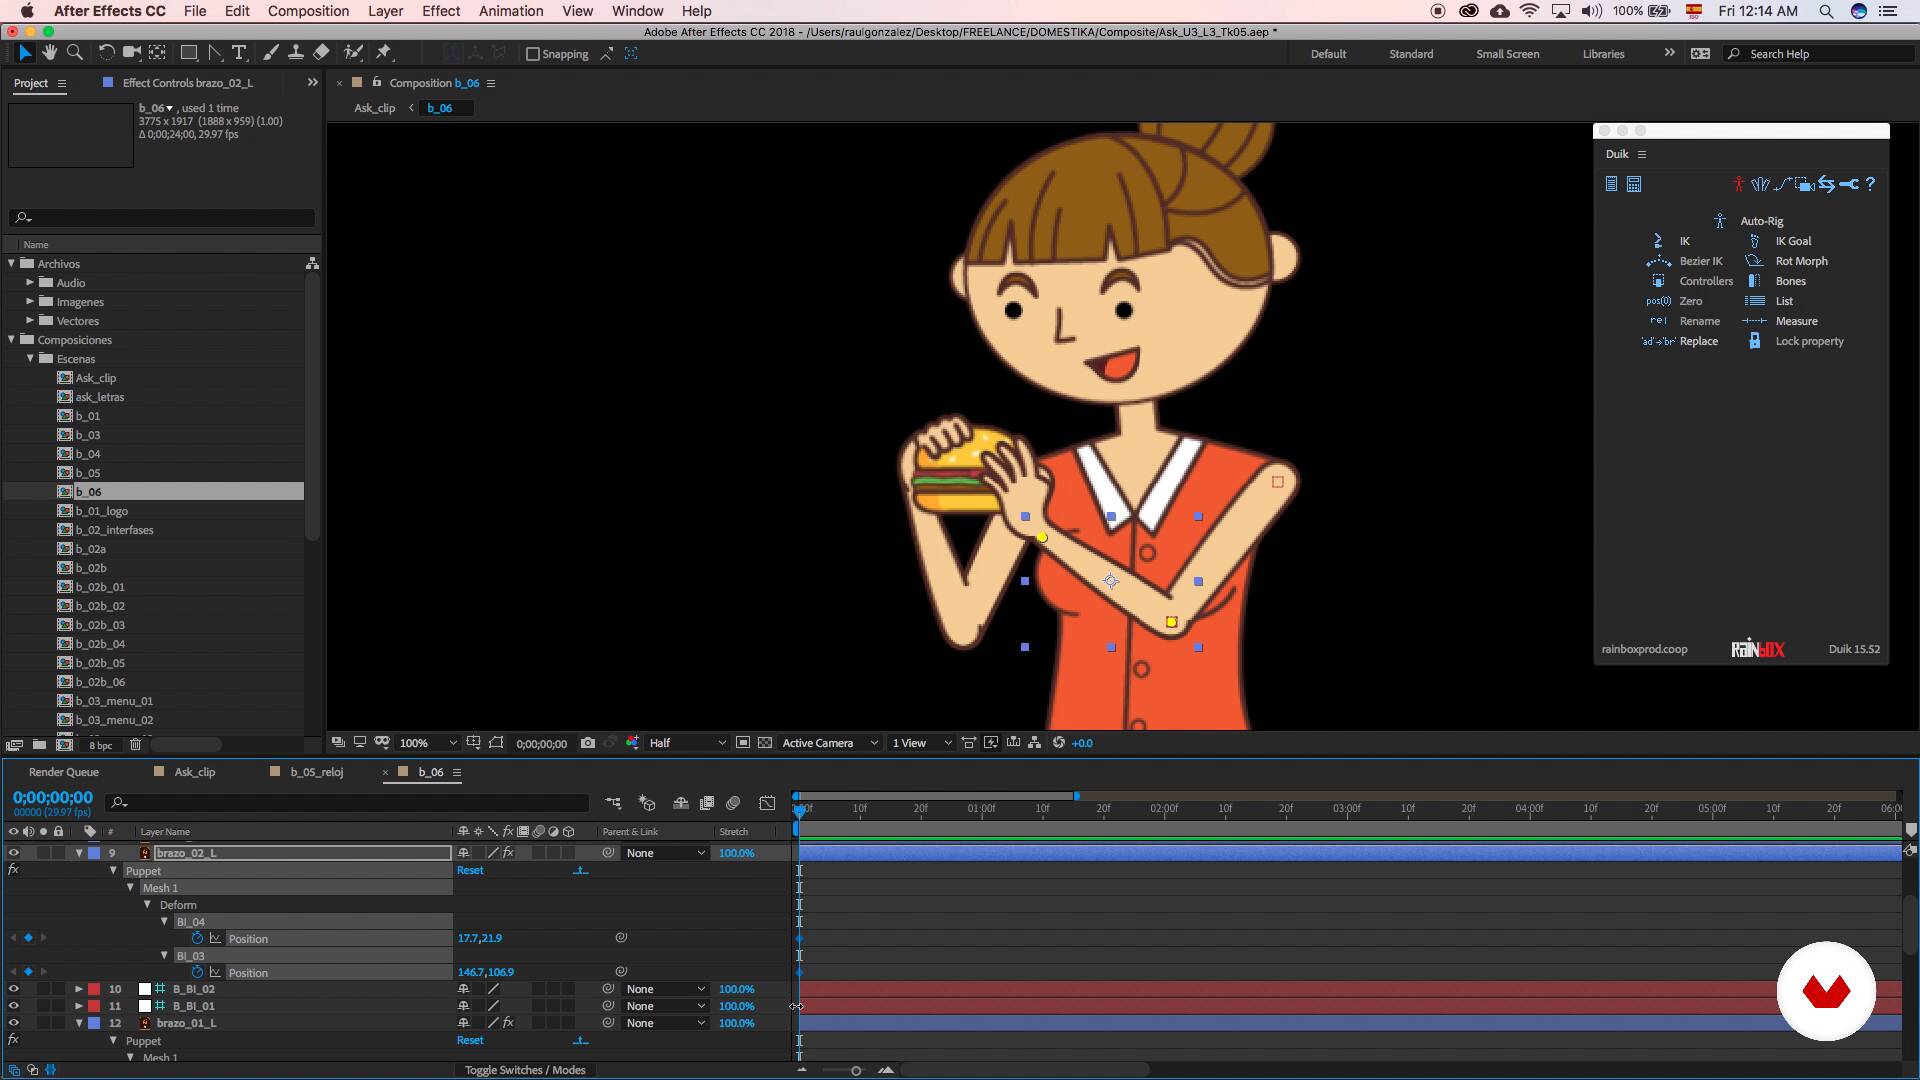Hide layer brazo_01_L with eye toggle
This screenshot has height=1080, width=1920.
click(x=13, y=1023)
